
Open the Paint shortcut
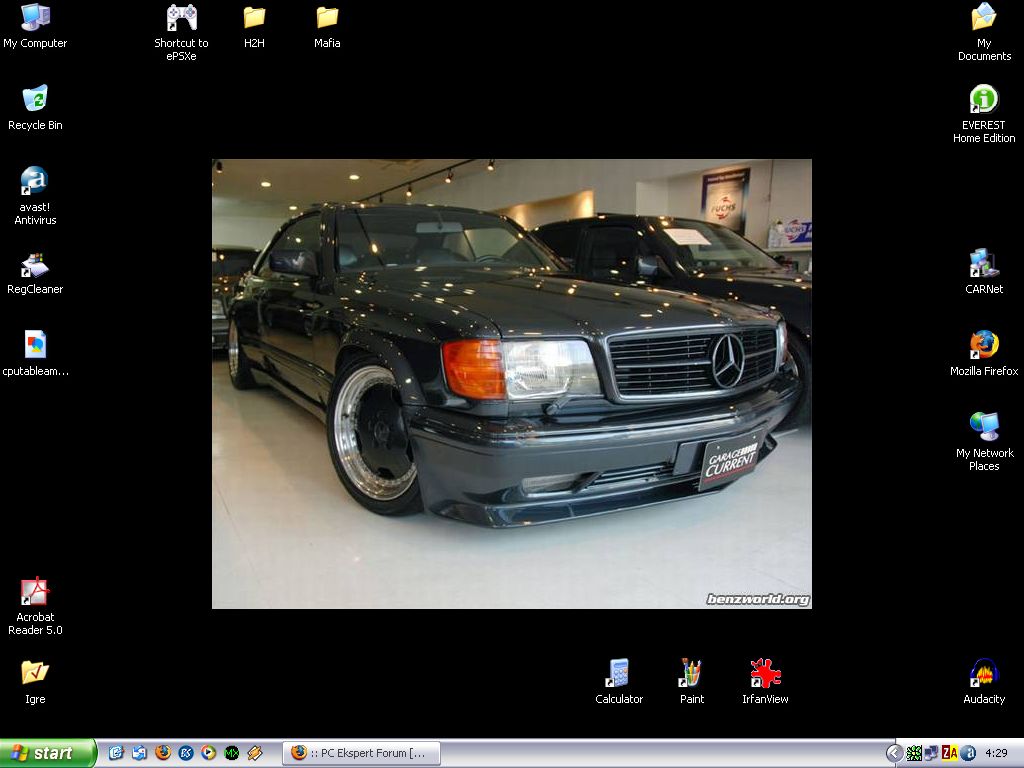pyautogui.click(x=691, y=674)
